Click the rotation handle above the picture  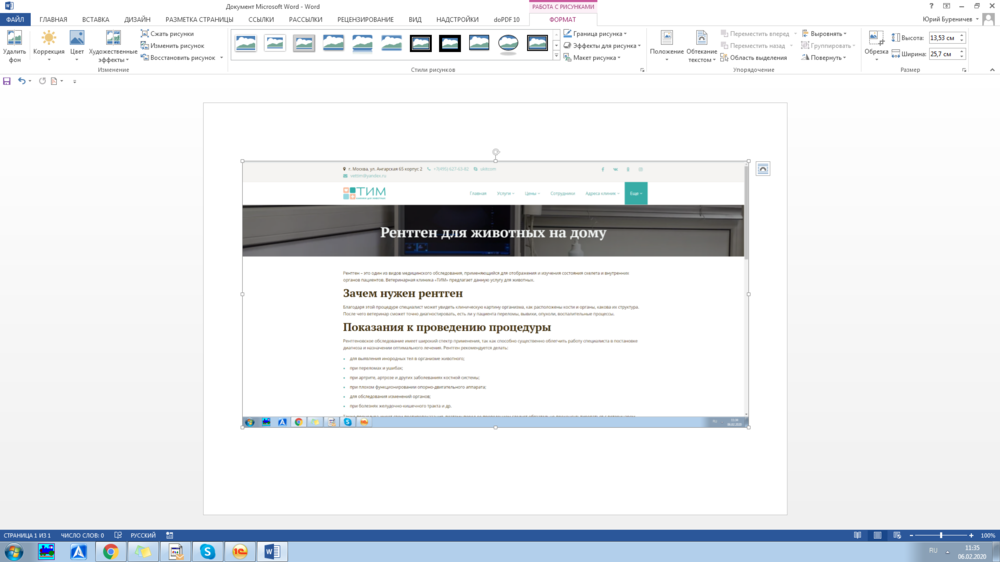pyautogui.click(x=496, y=152)
